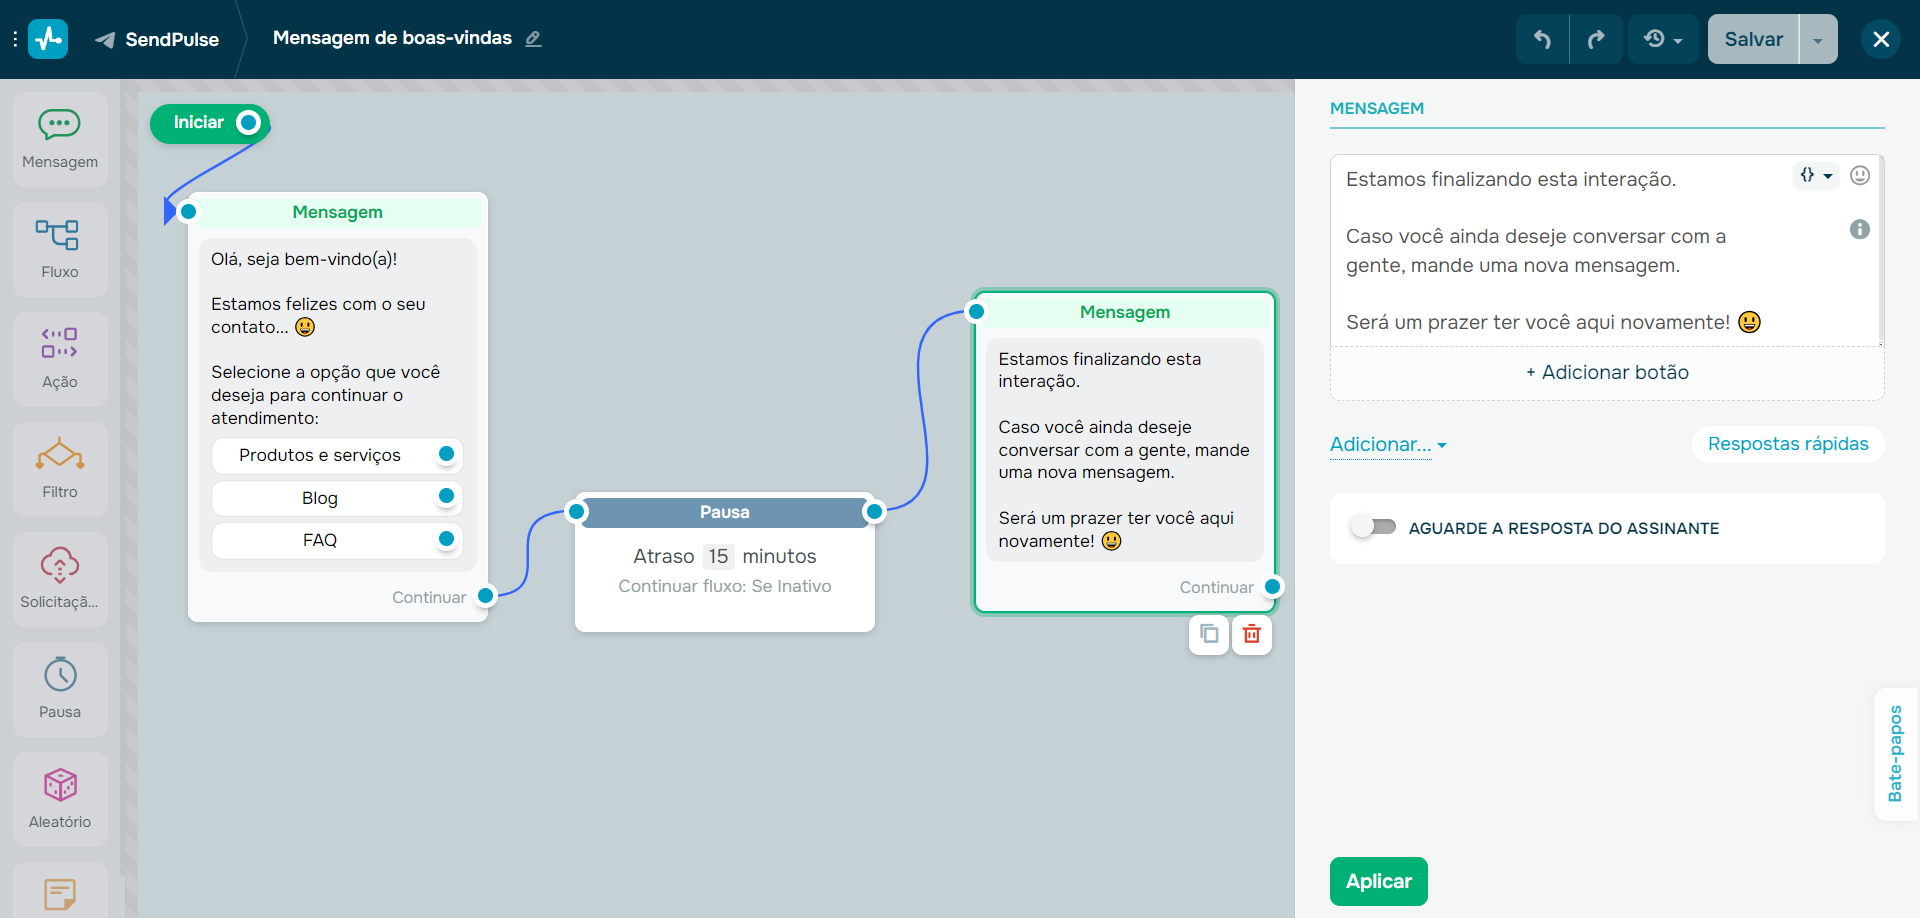Select the Solicitação API element
This screenshot has width=1920, height=918.
(x=60, y=579)
